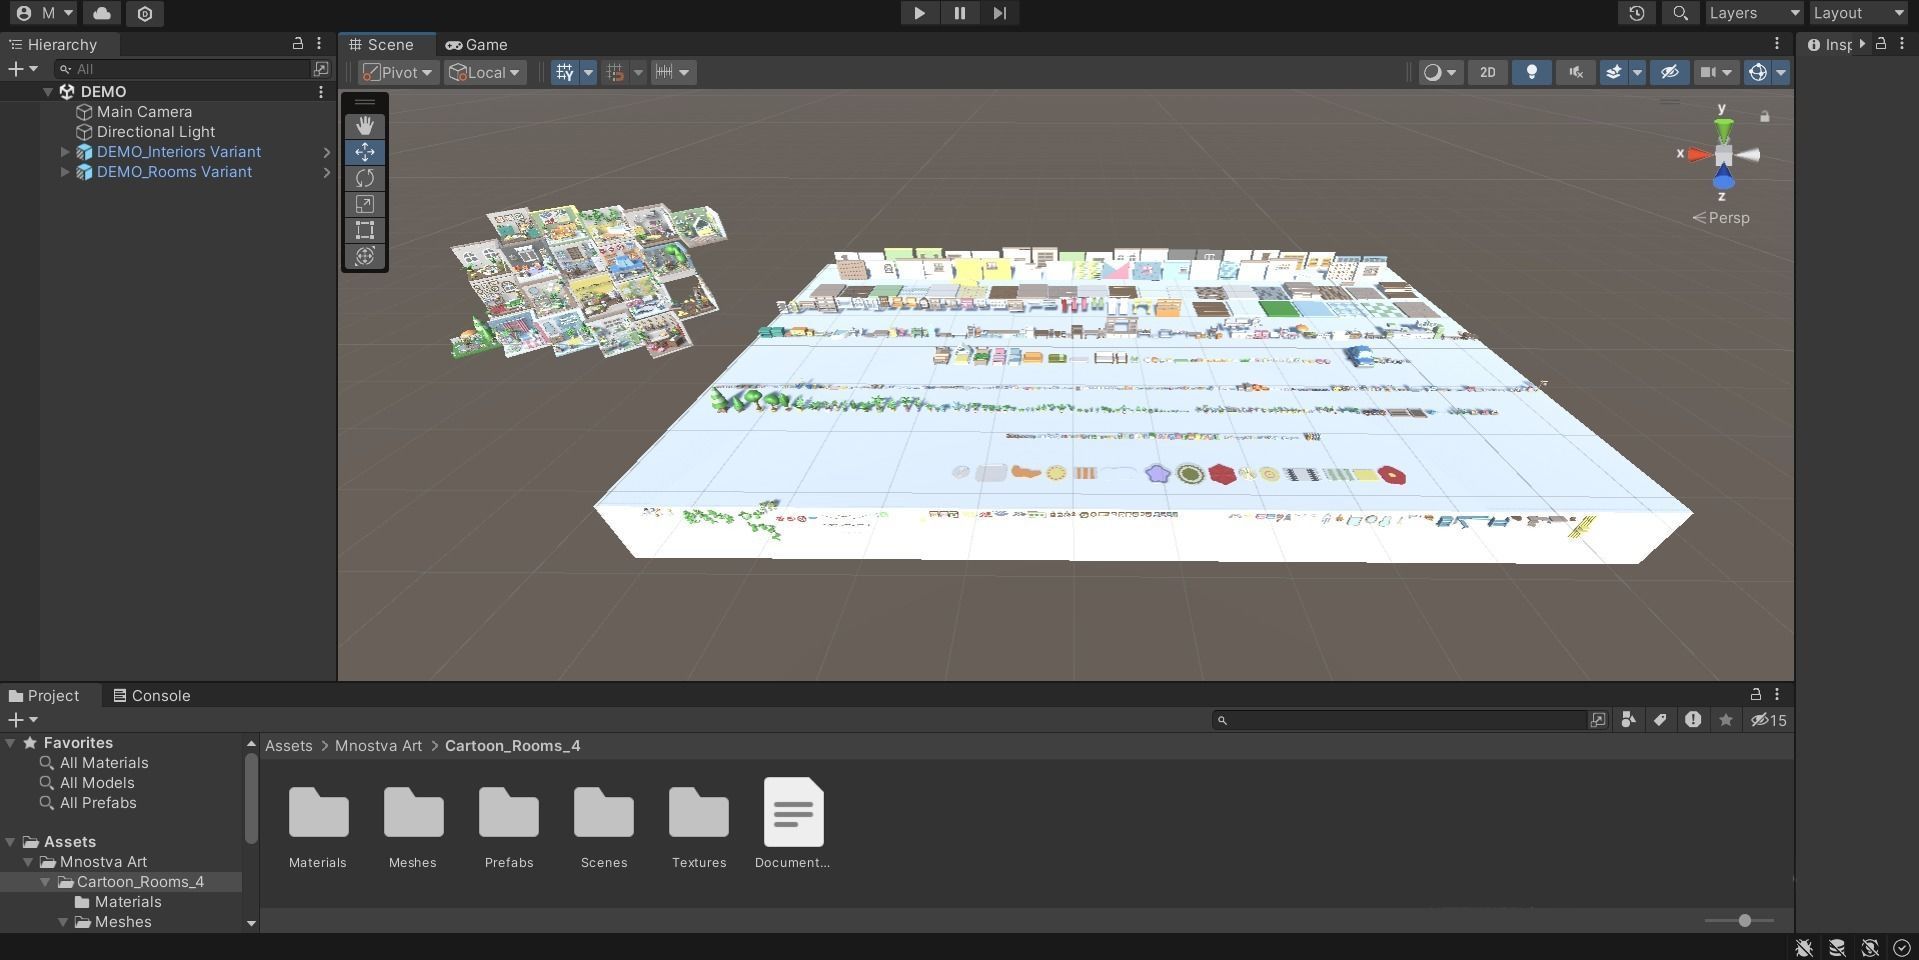This screenshot has width=1919, height=960.
Task: Open the Textures folder thumbnail
Action: click(x=699, y=812)
